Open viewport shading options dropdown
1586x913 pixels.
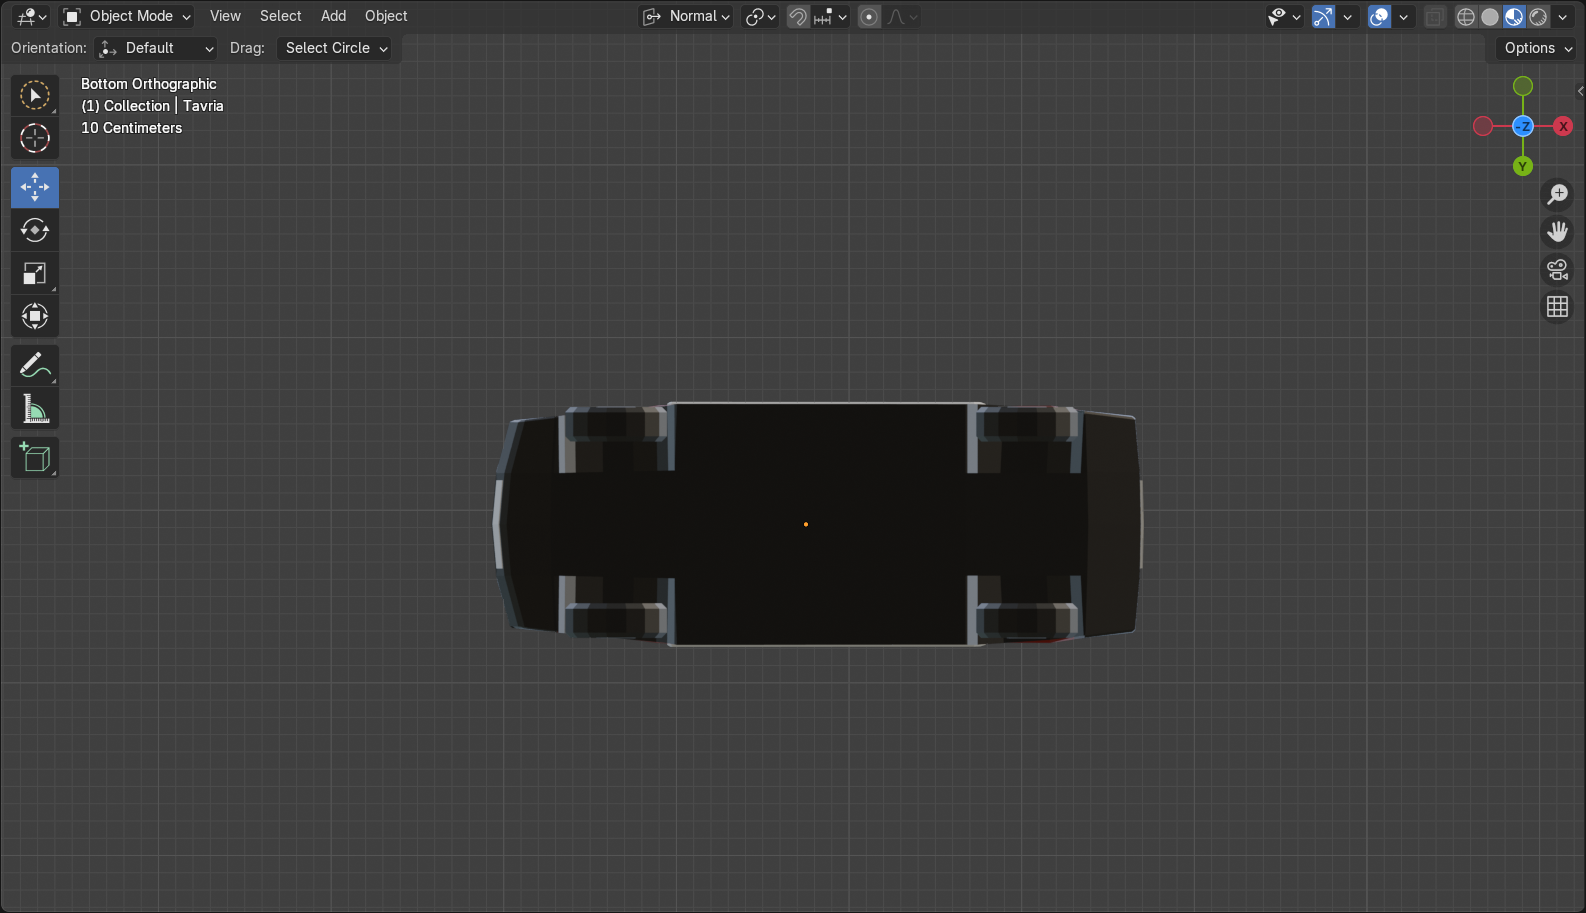1562,16
